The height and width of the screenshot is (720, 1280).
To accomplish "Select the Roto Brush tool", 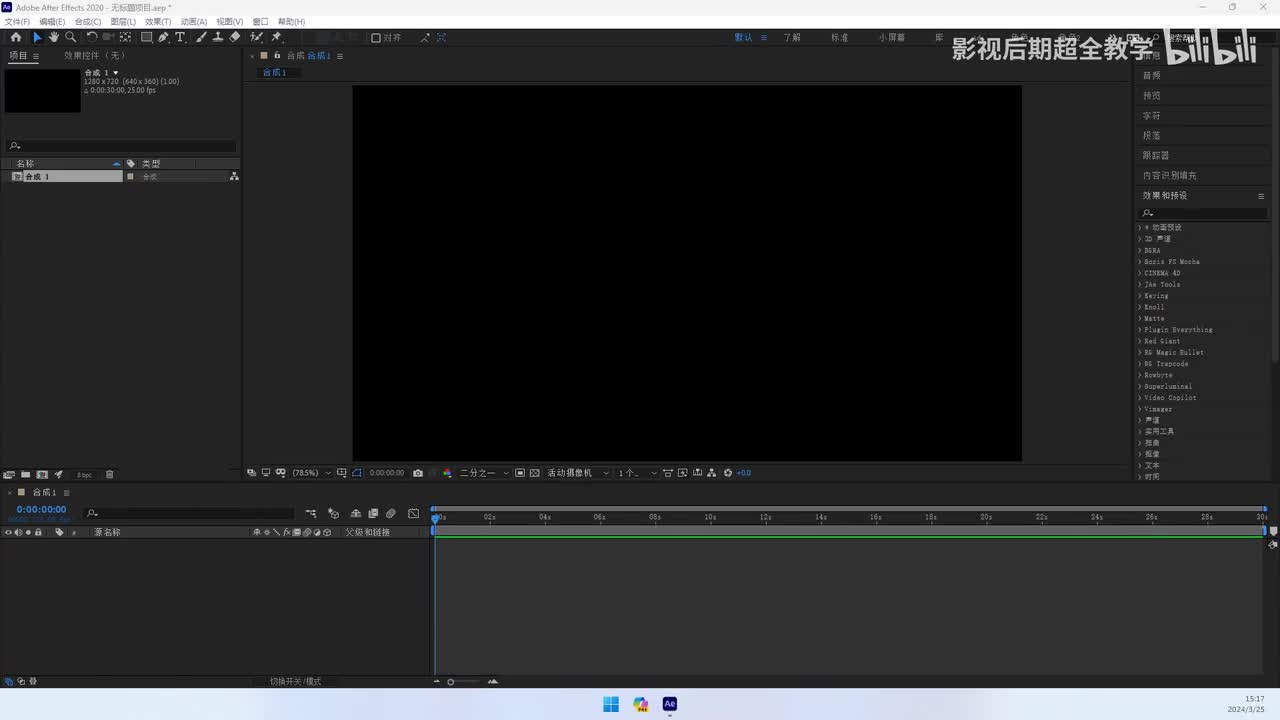I will pyautogui.click(x=257, y=37).
